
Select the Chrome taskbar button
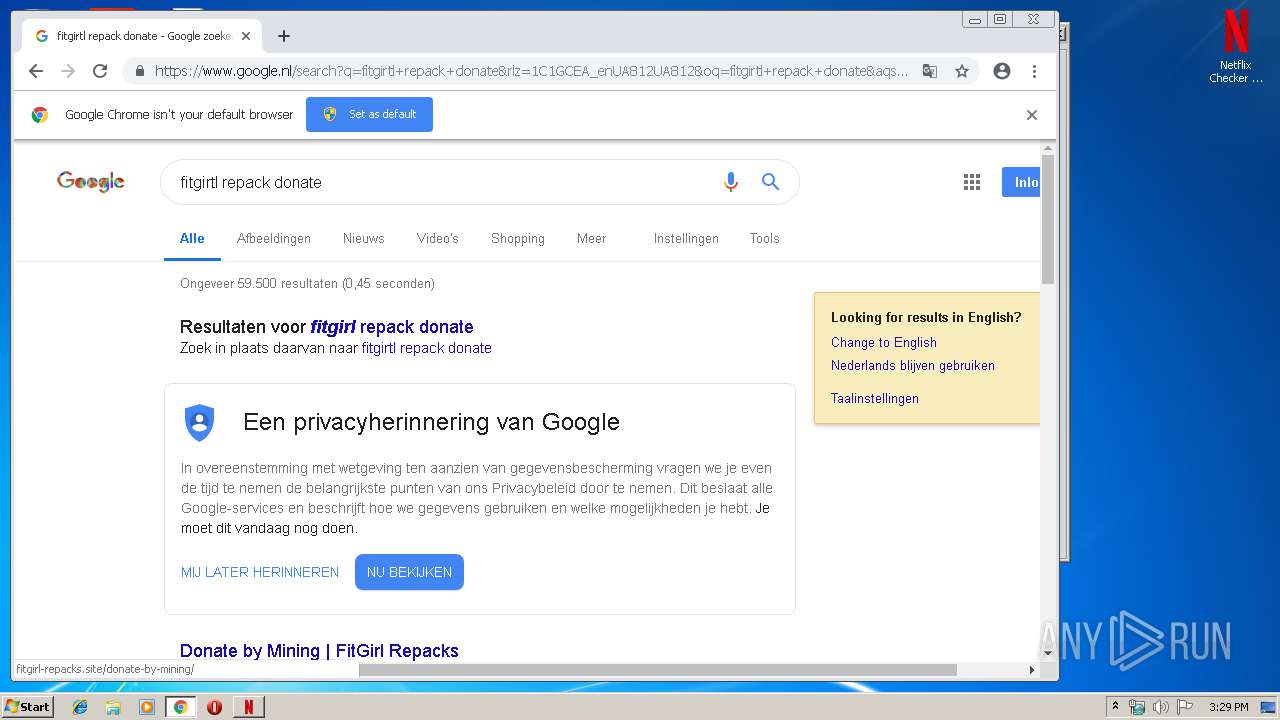click(x=181, y=707)
